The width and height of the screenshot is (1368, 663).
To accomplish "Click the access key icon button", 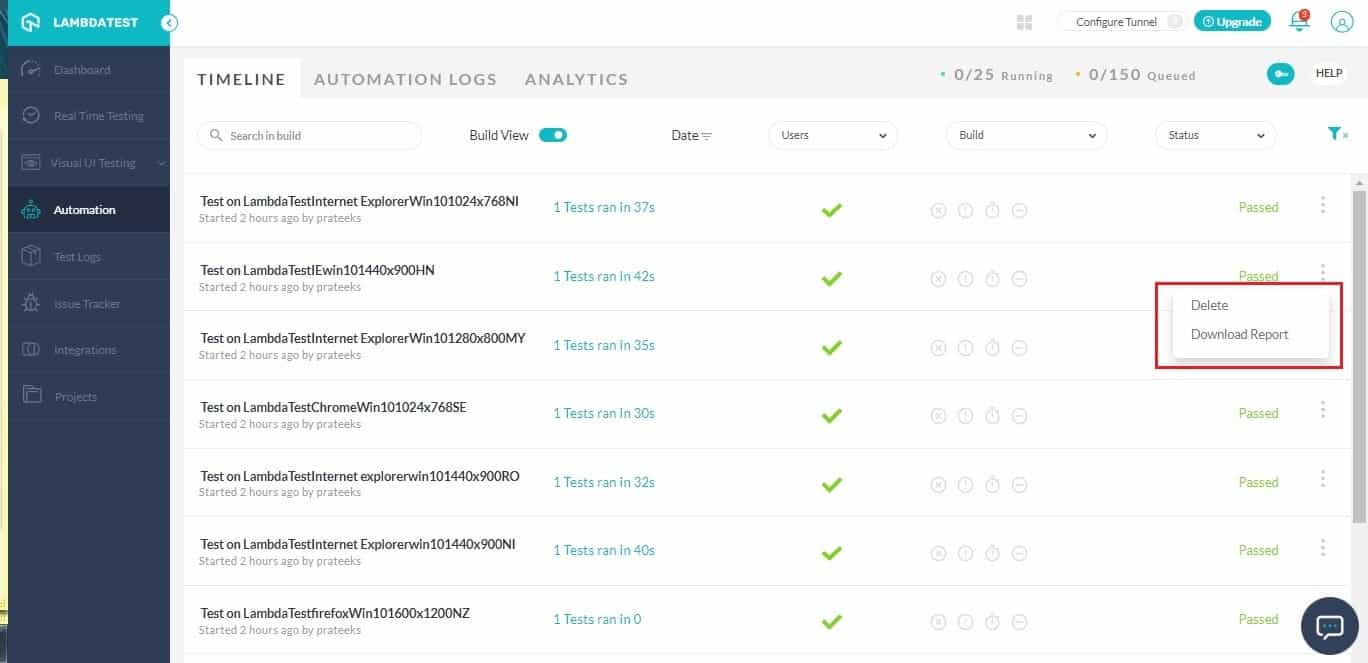I will click(x=1280, y=74).
